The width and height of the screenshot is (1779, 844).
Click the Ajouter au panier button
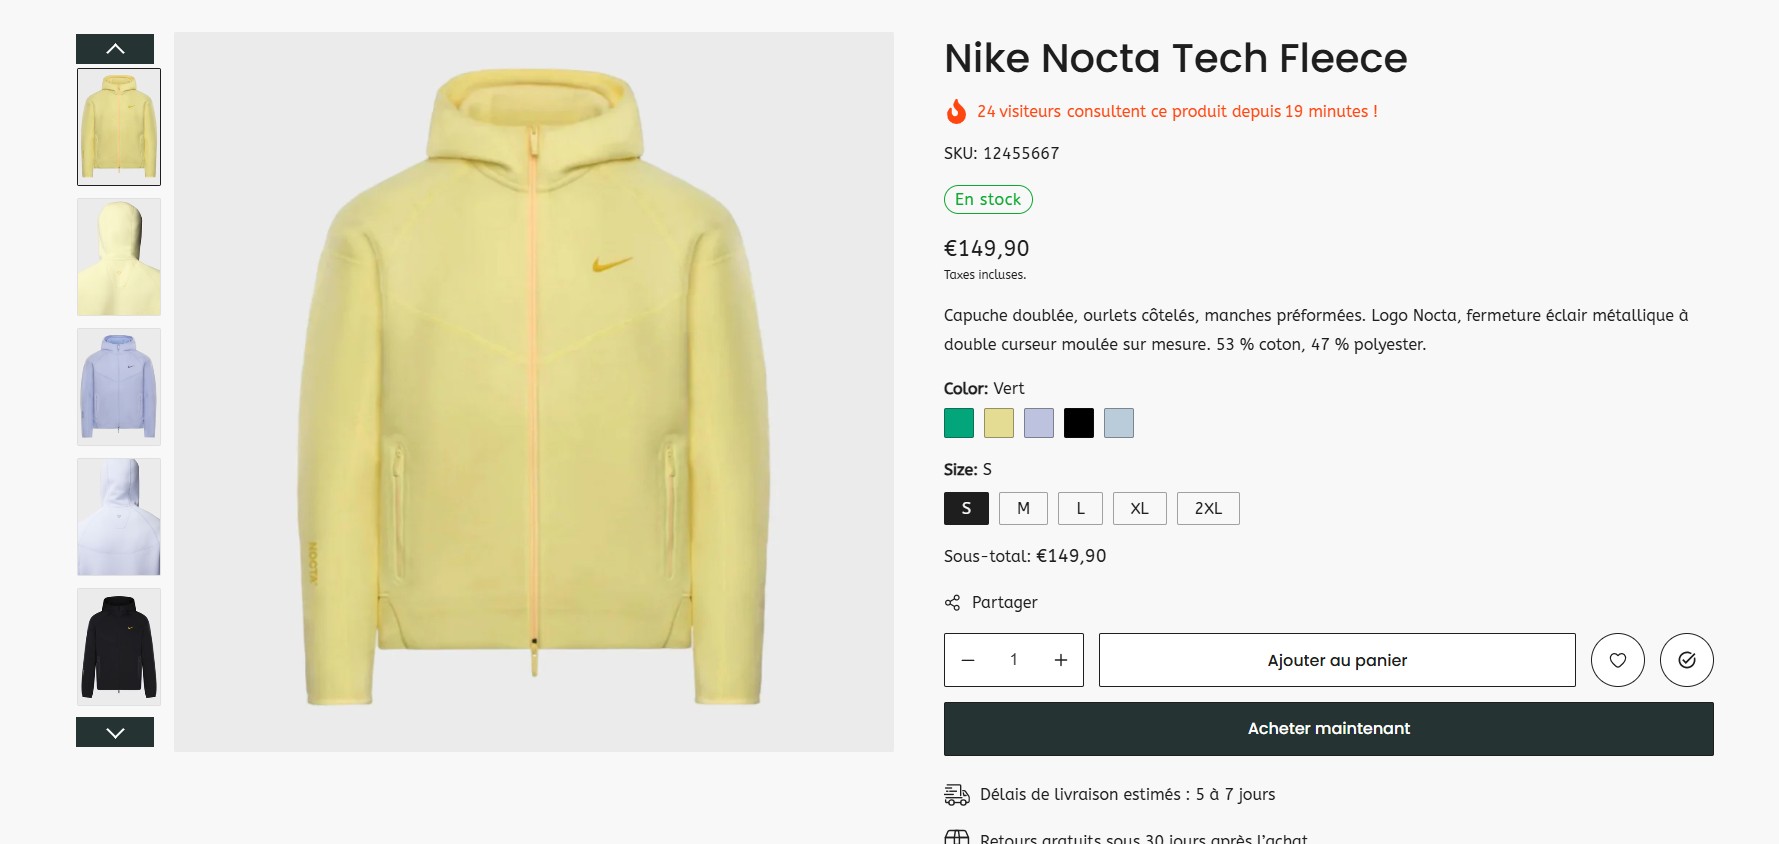(1337, 660)
